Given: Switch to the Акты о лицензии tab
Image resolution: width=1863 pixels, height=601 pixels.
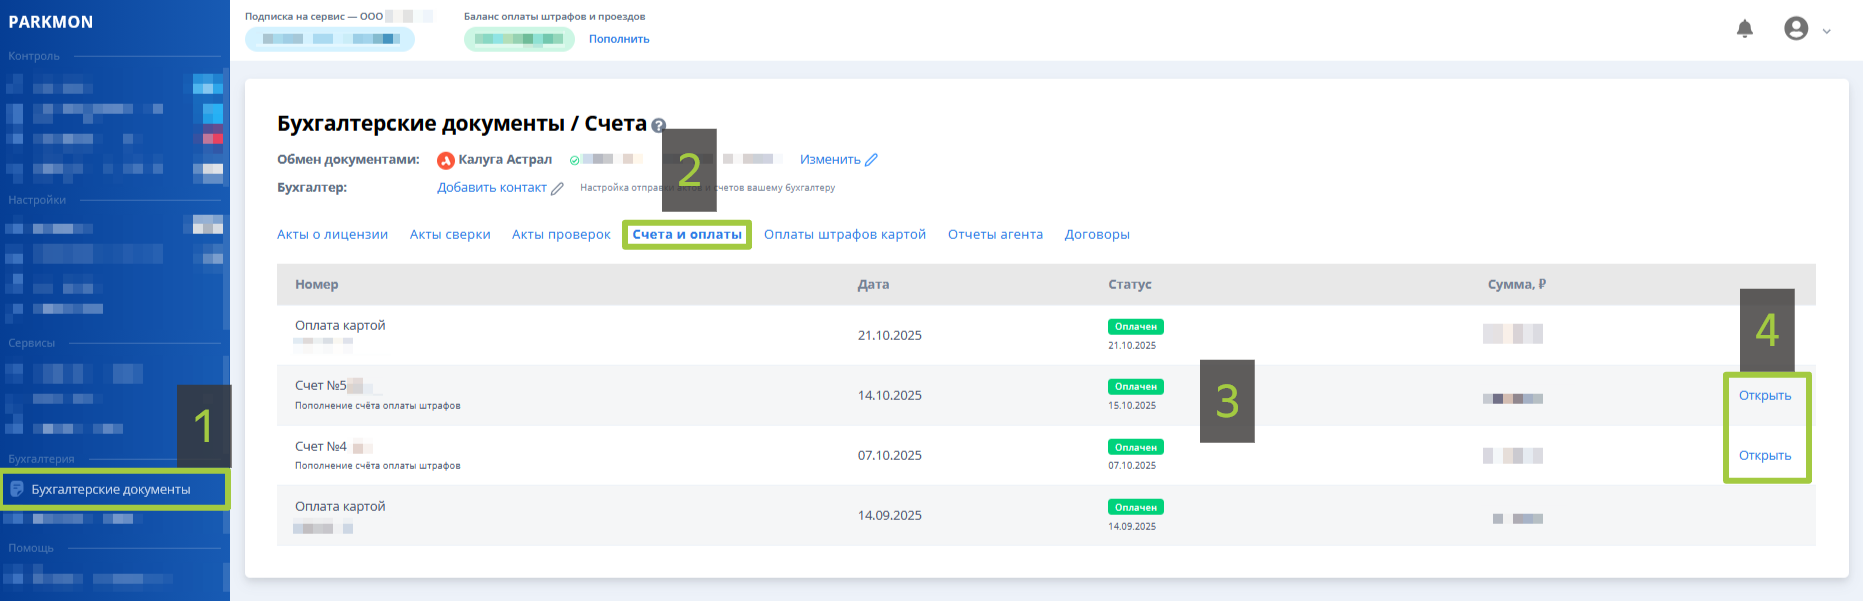Looking at the screenshot, I should (x=332, y=235).
